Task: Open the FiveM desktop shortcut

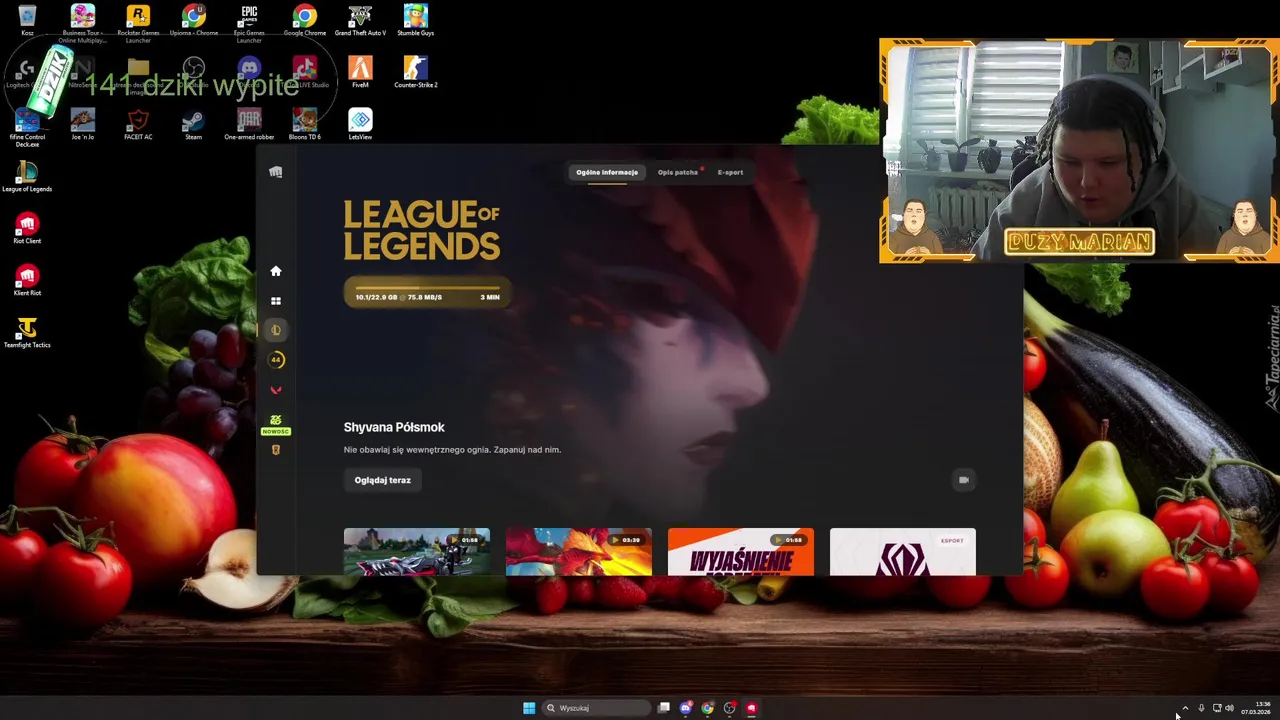Action: (x=360, y=72)
